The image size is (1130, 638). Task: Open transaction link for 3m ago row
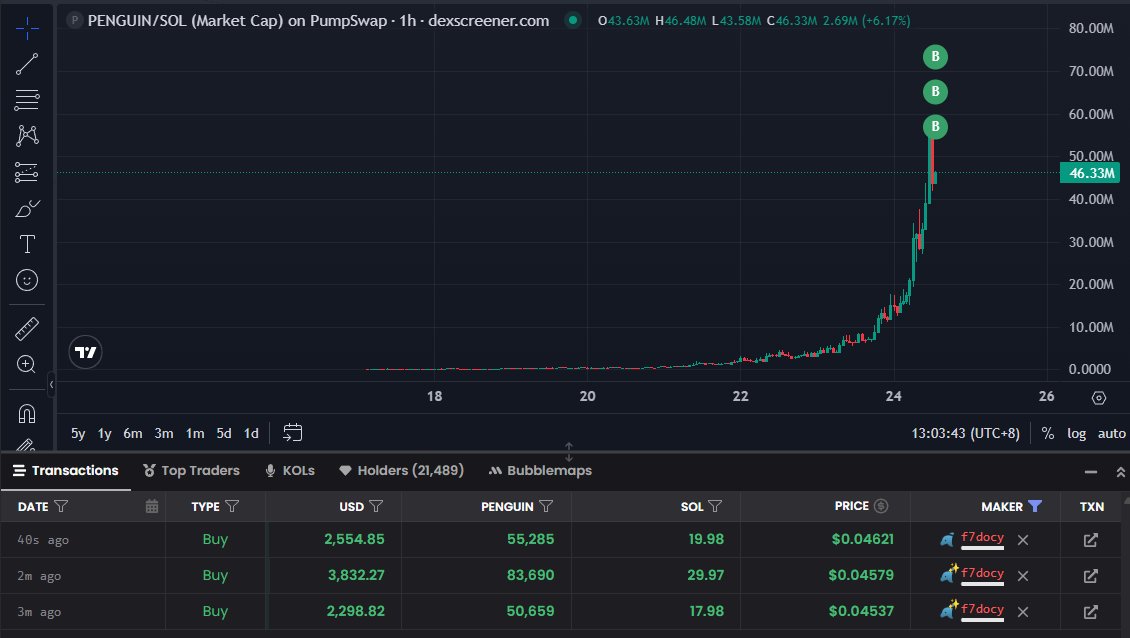point(1090,612)
